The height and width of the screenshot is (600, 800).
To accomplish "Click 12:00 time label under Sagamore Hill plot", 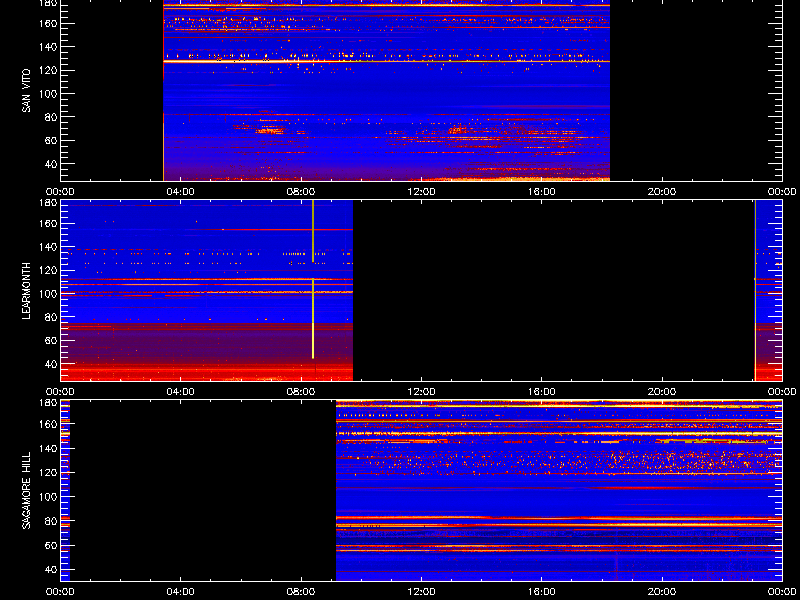I will click(421, 592).
